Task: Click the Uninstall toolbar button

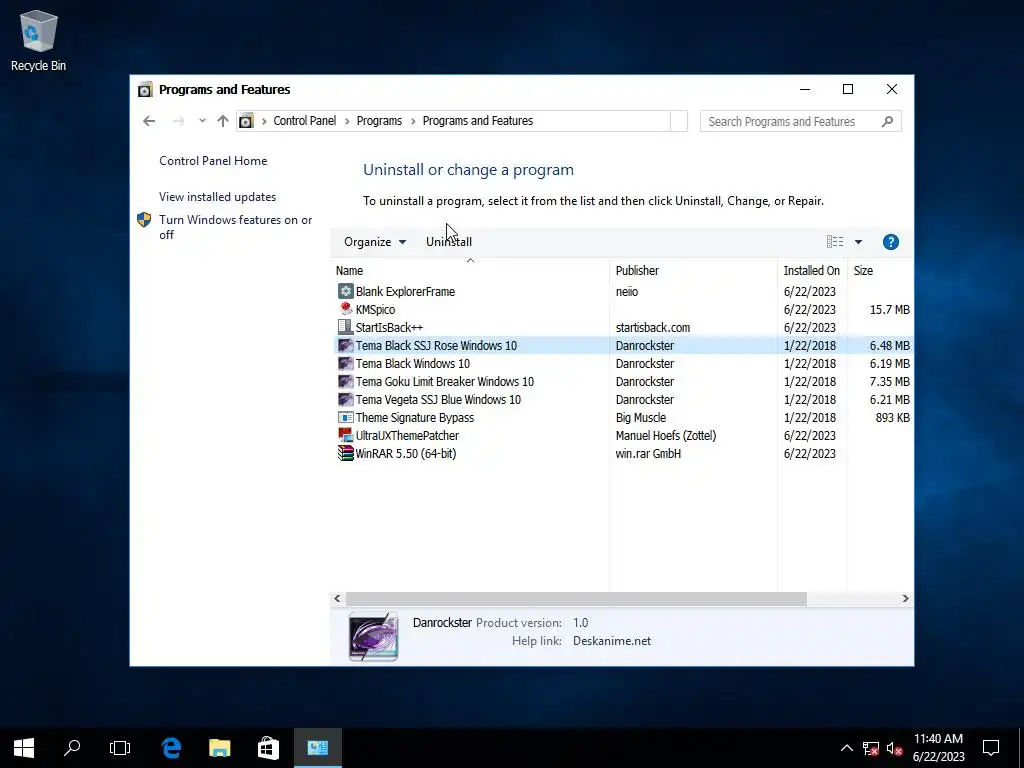Action: pos(449,242)
